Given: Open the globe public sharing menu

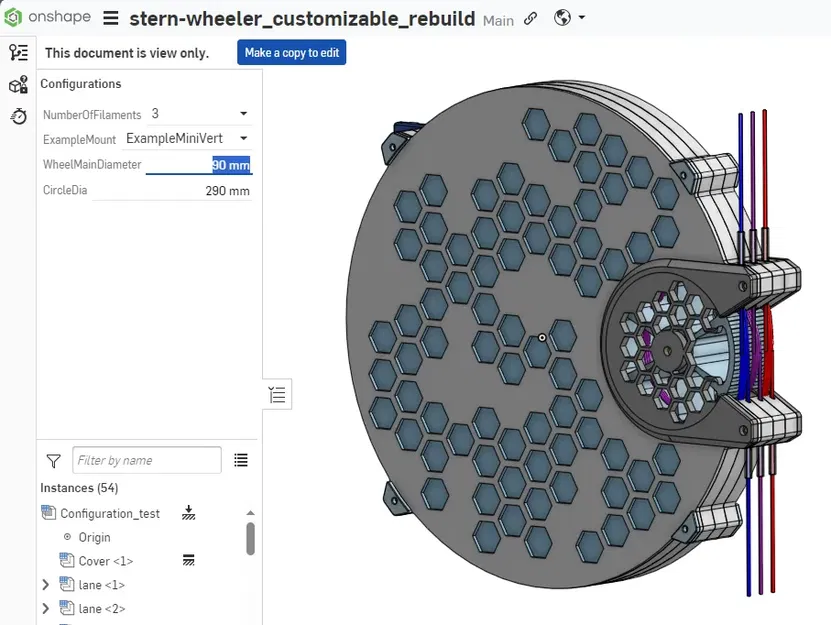Looking at the screenshot, I should coord(569,18).
